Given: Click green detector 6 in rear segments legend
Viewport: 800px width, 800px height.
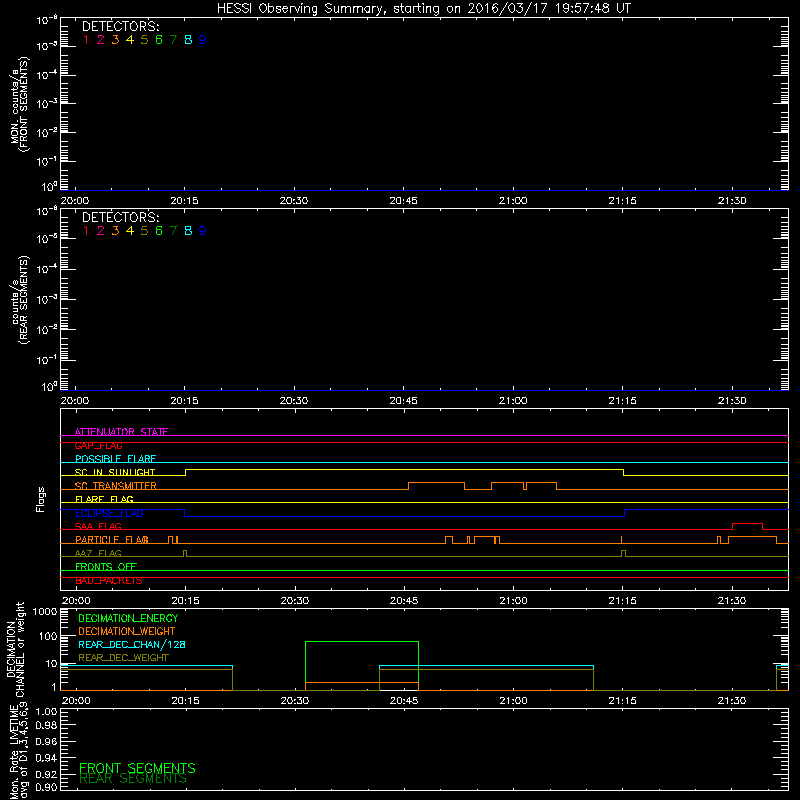Looking at the screenshot, I should click(159, 231).
